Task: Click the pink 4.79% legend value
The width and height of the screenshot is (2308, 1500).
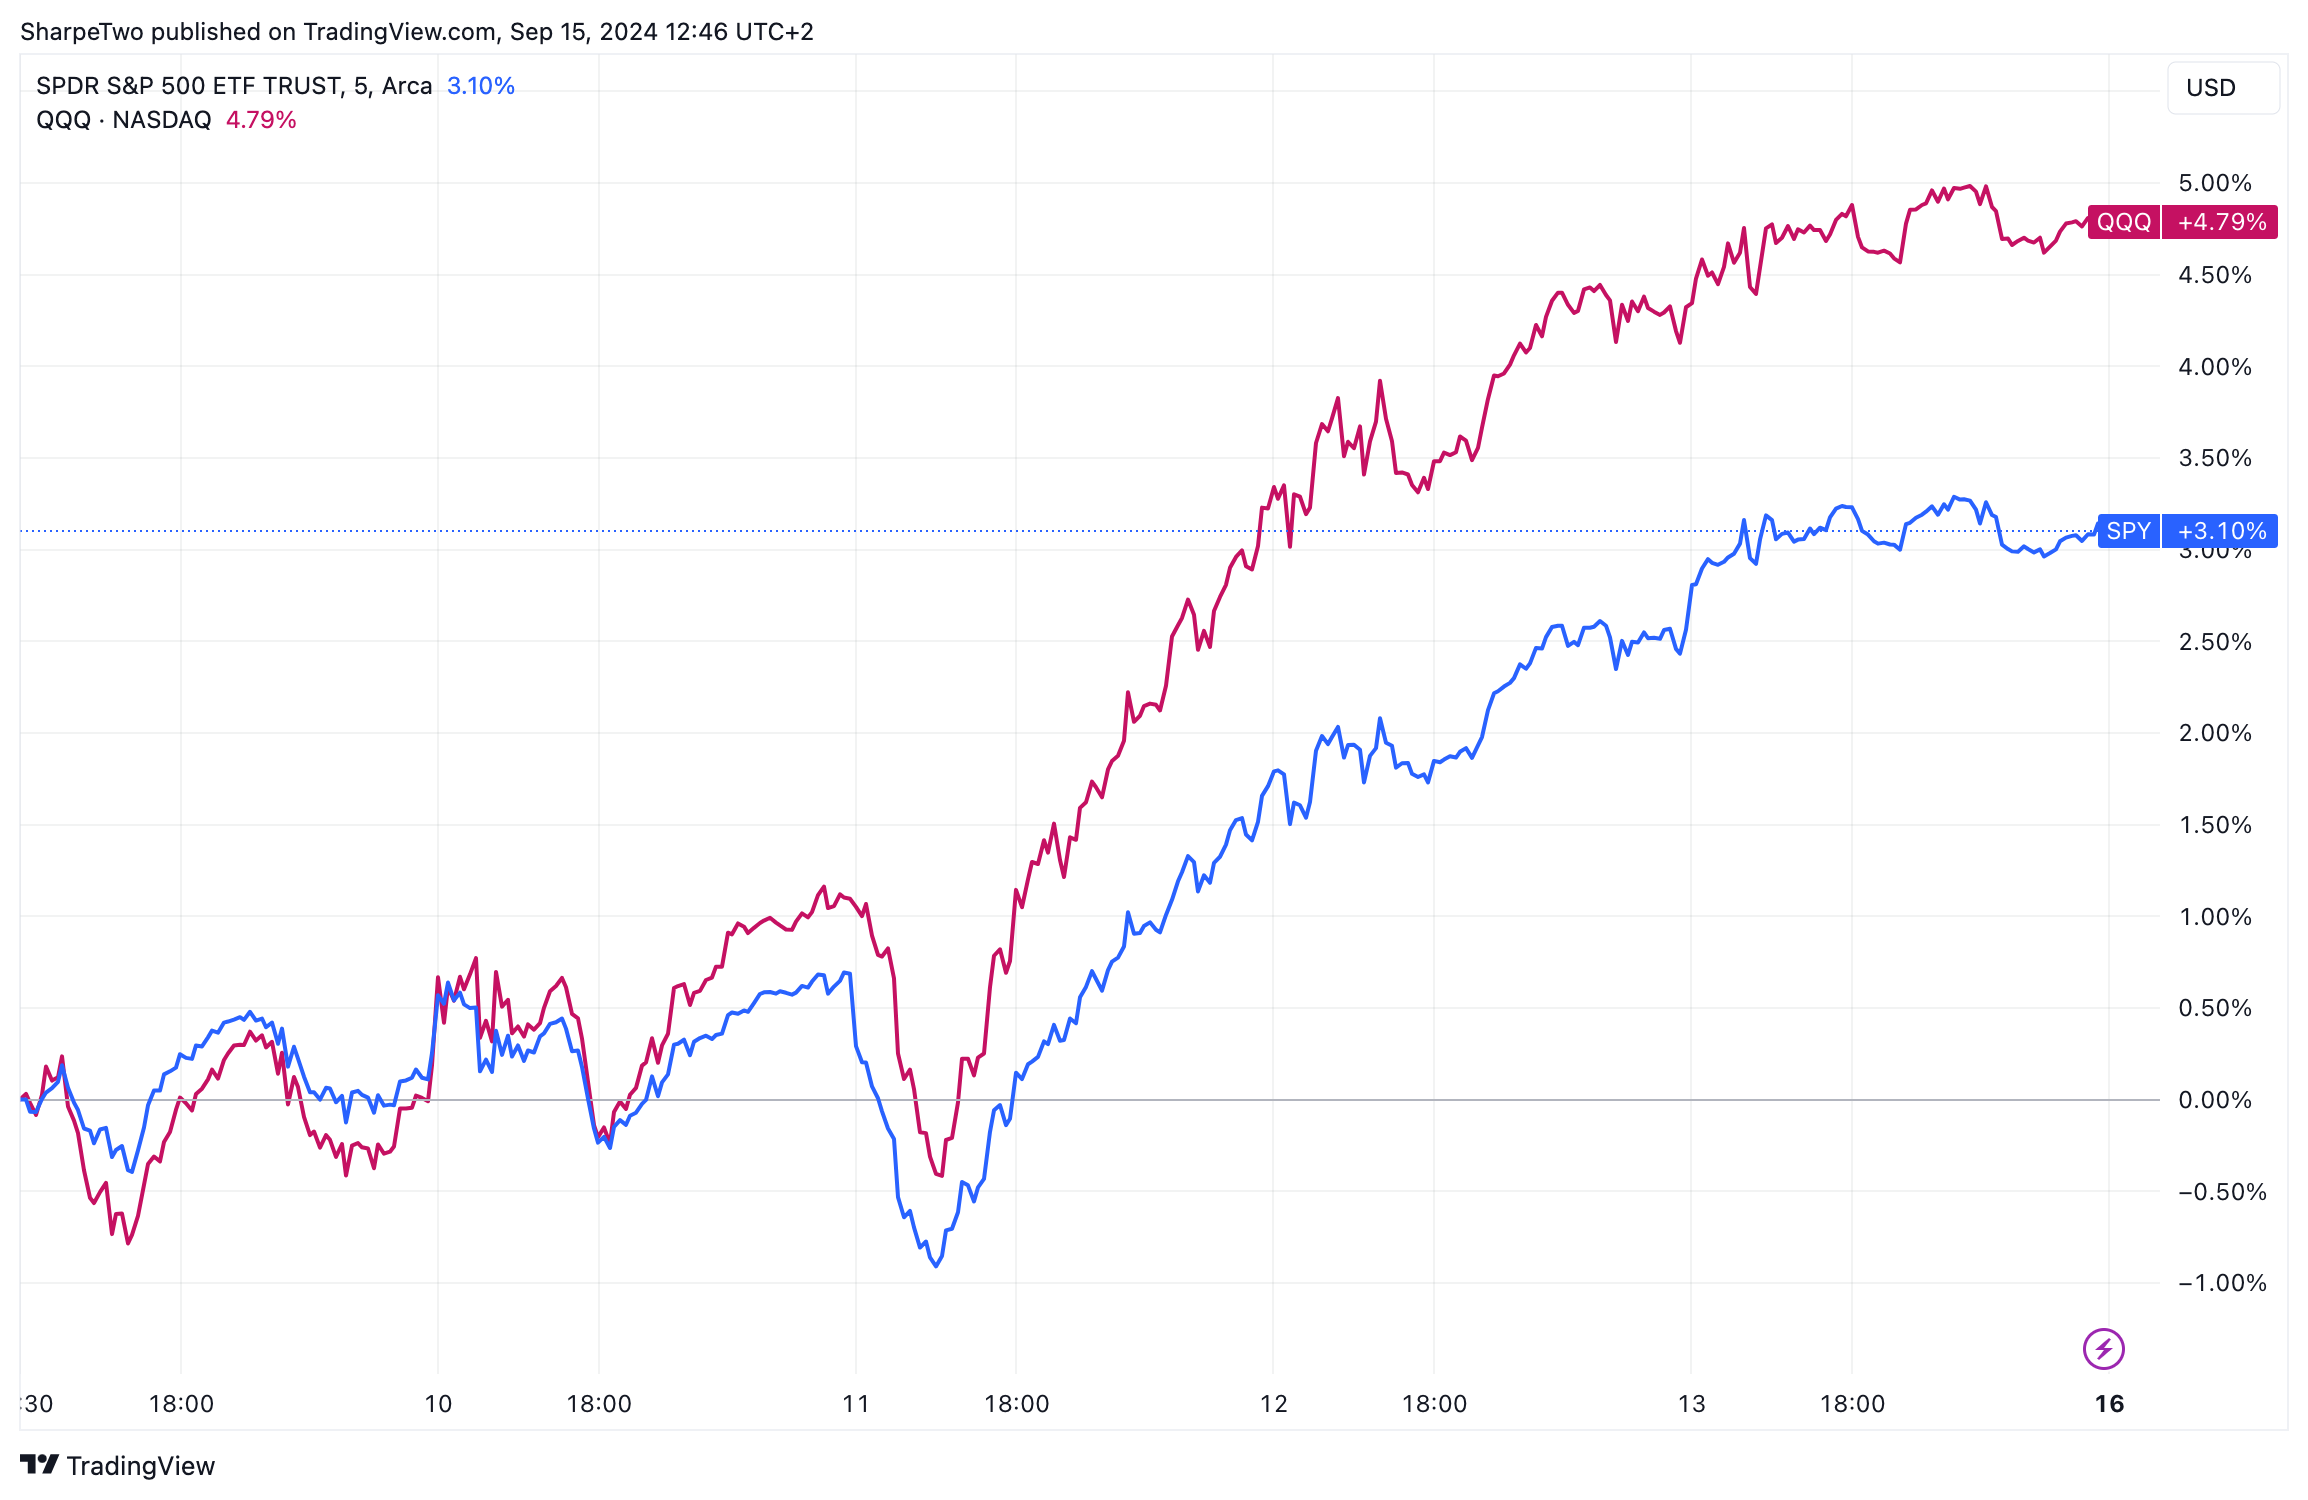Action: coord(261,120)
